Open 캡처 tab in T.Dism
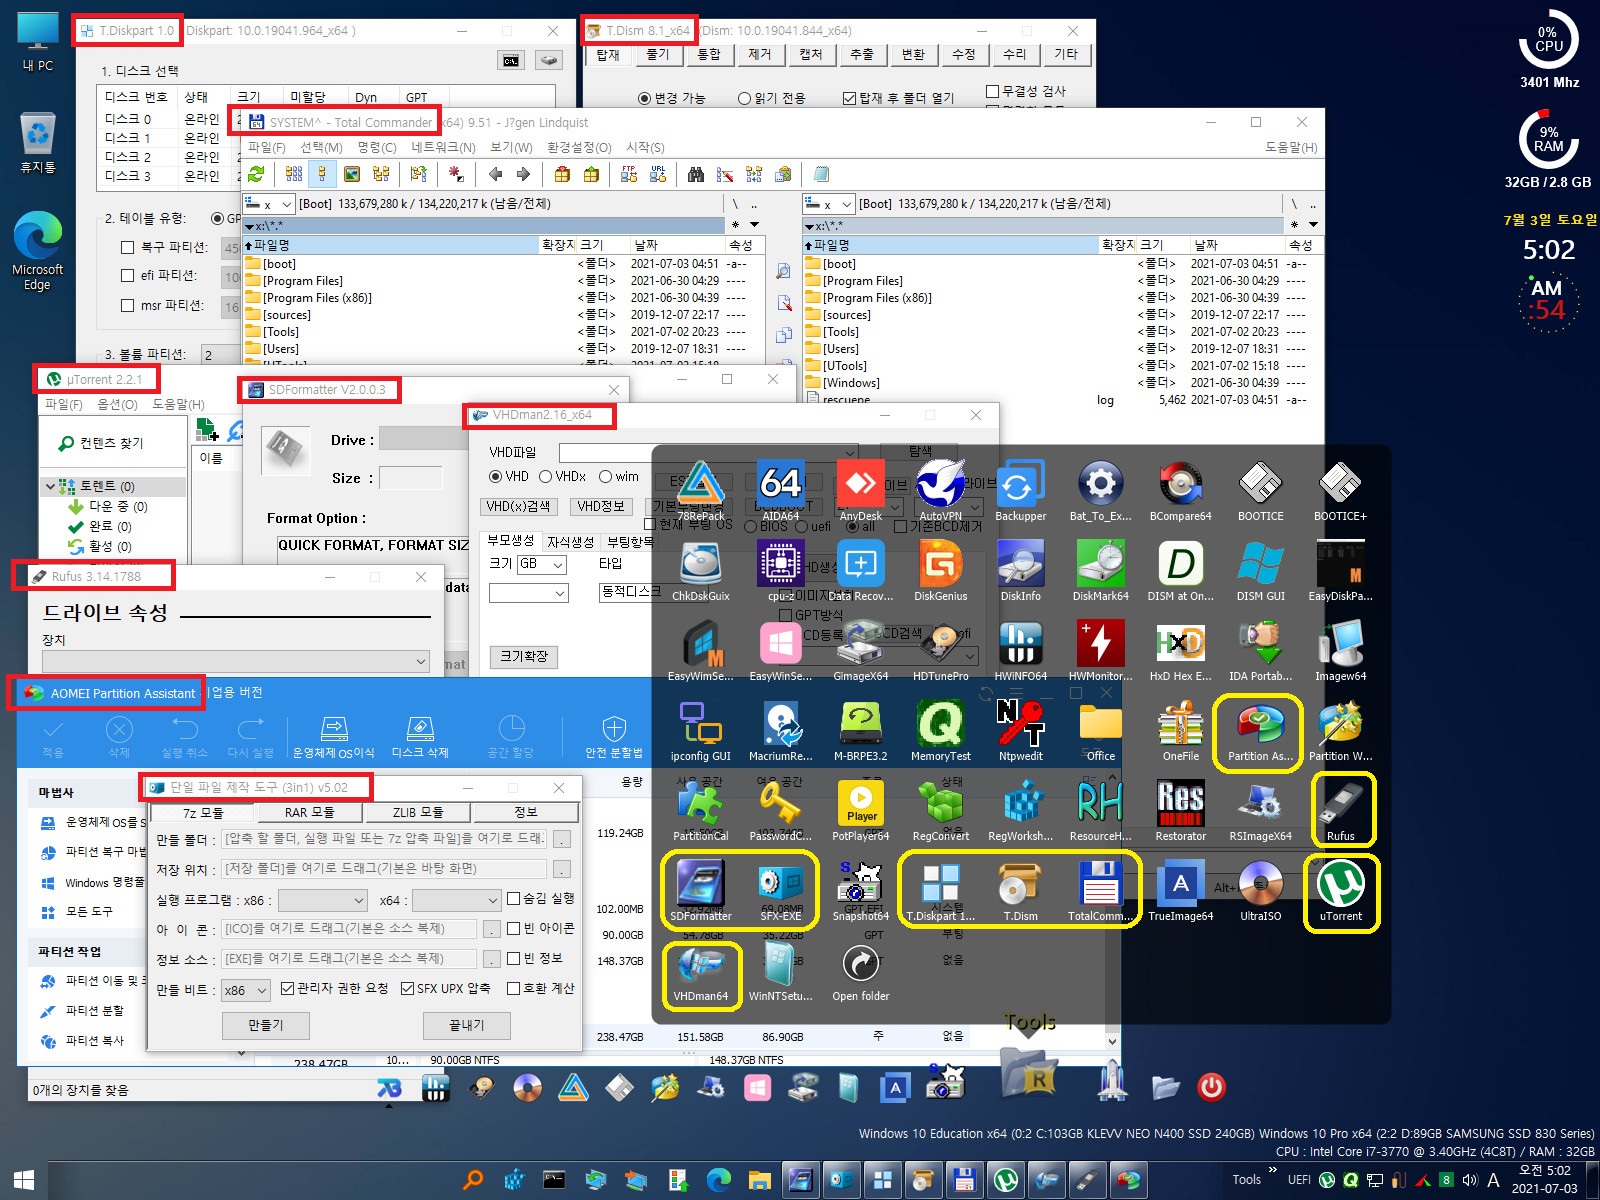 click(811, 54)
